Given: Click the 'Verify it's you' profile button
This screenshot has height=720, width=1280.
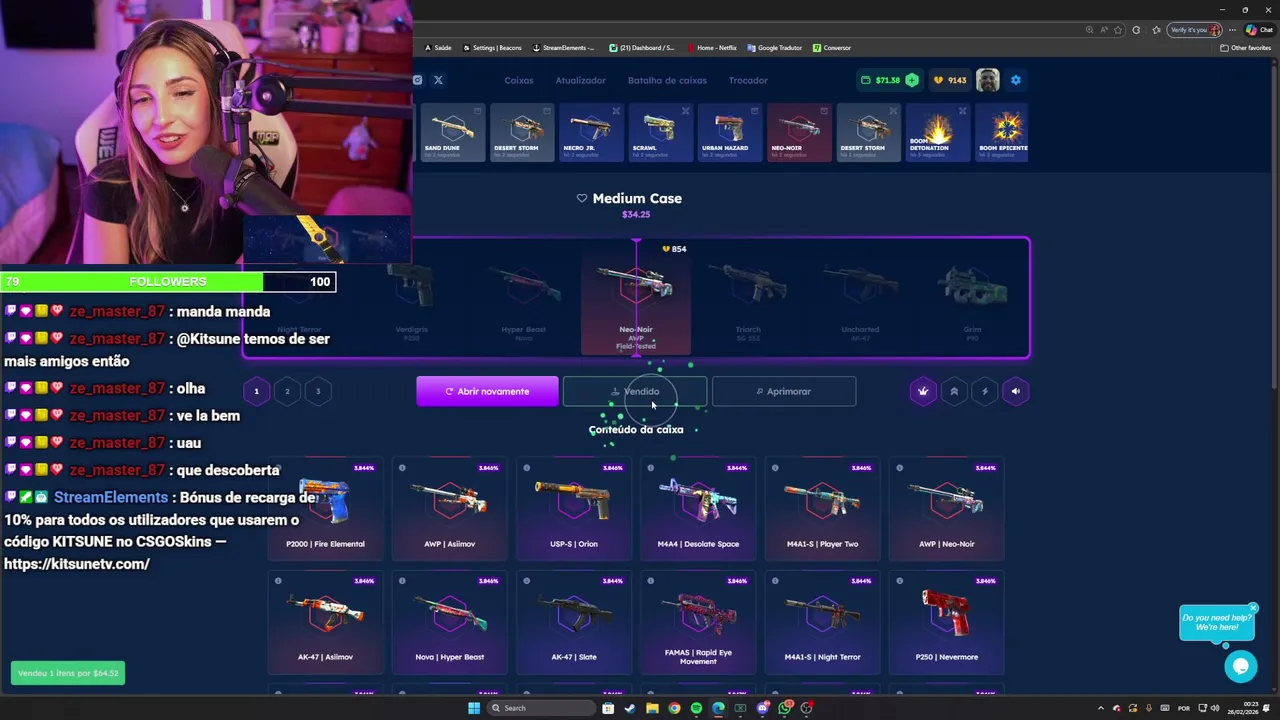Looking at the screenshot, I should [x=1195, y=30].
